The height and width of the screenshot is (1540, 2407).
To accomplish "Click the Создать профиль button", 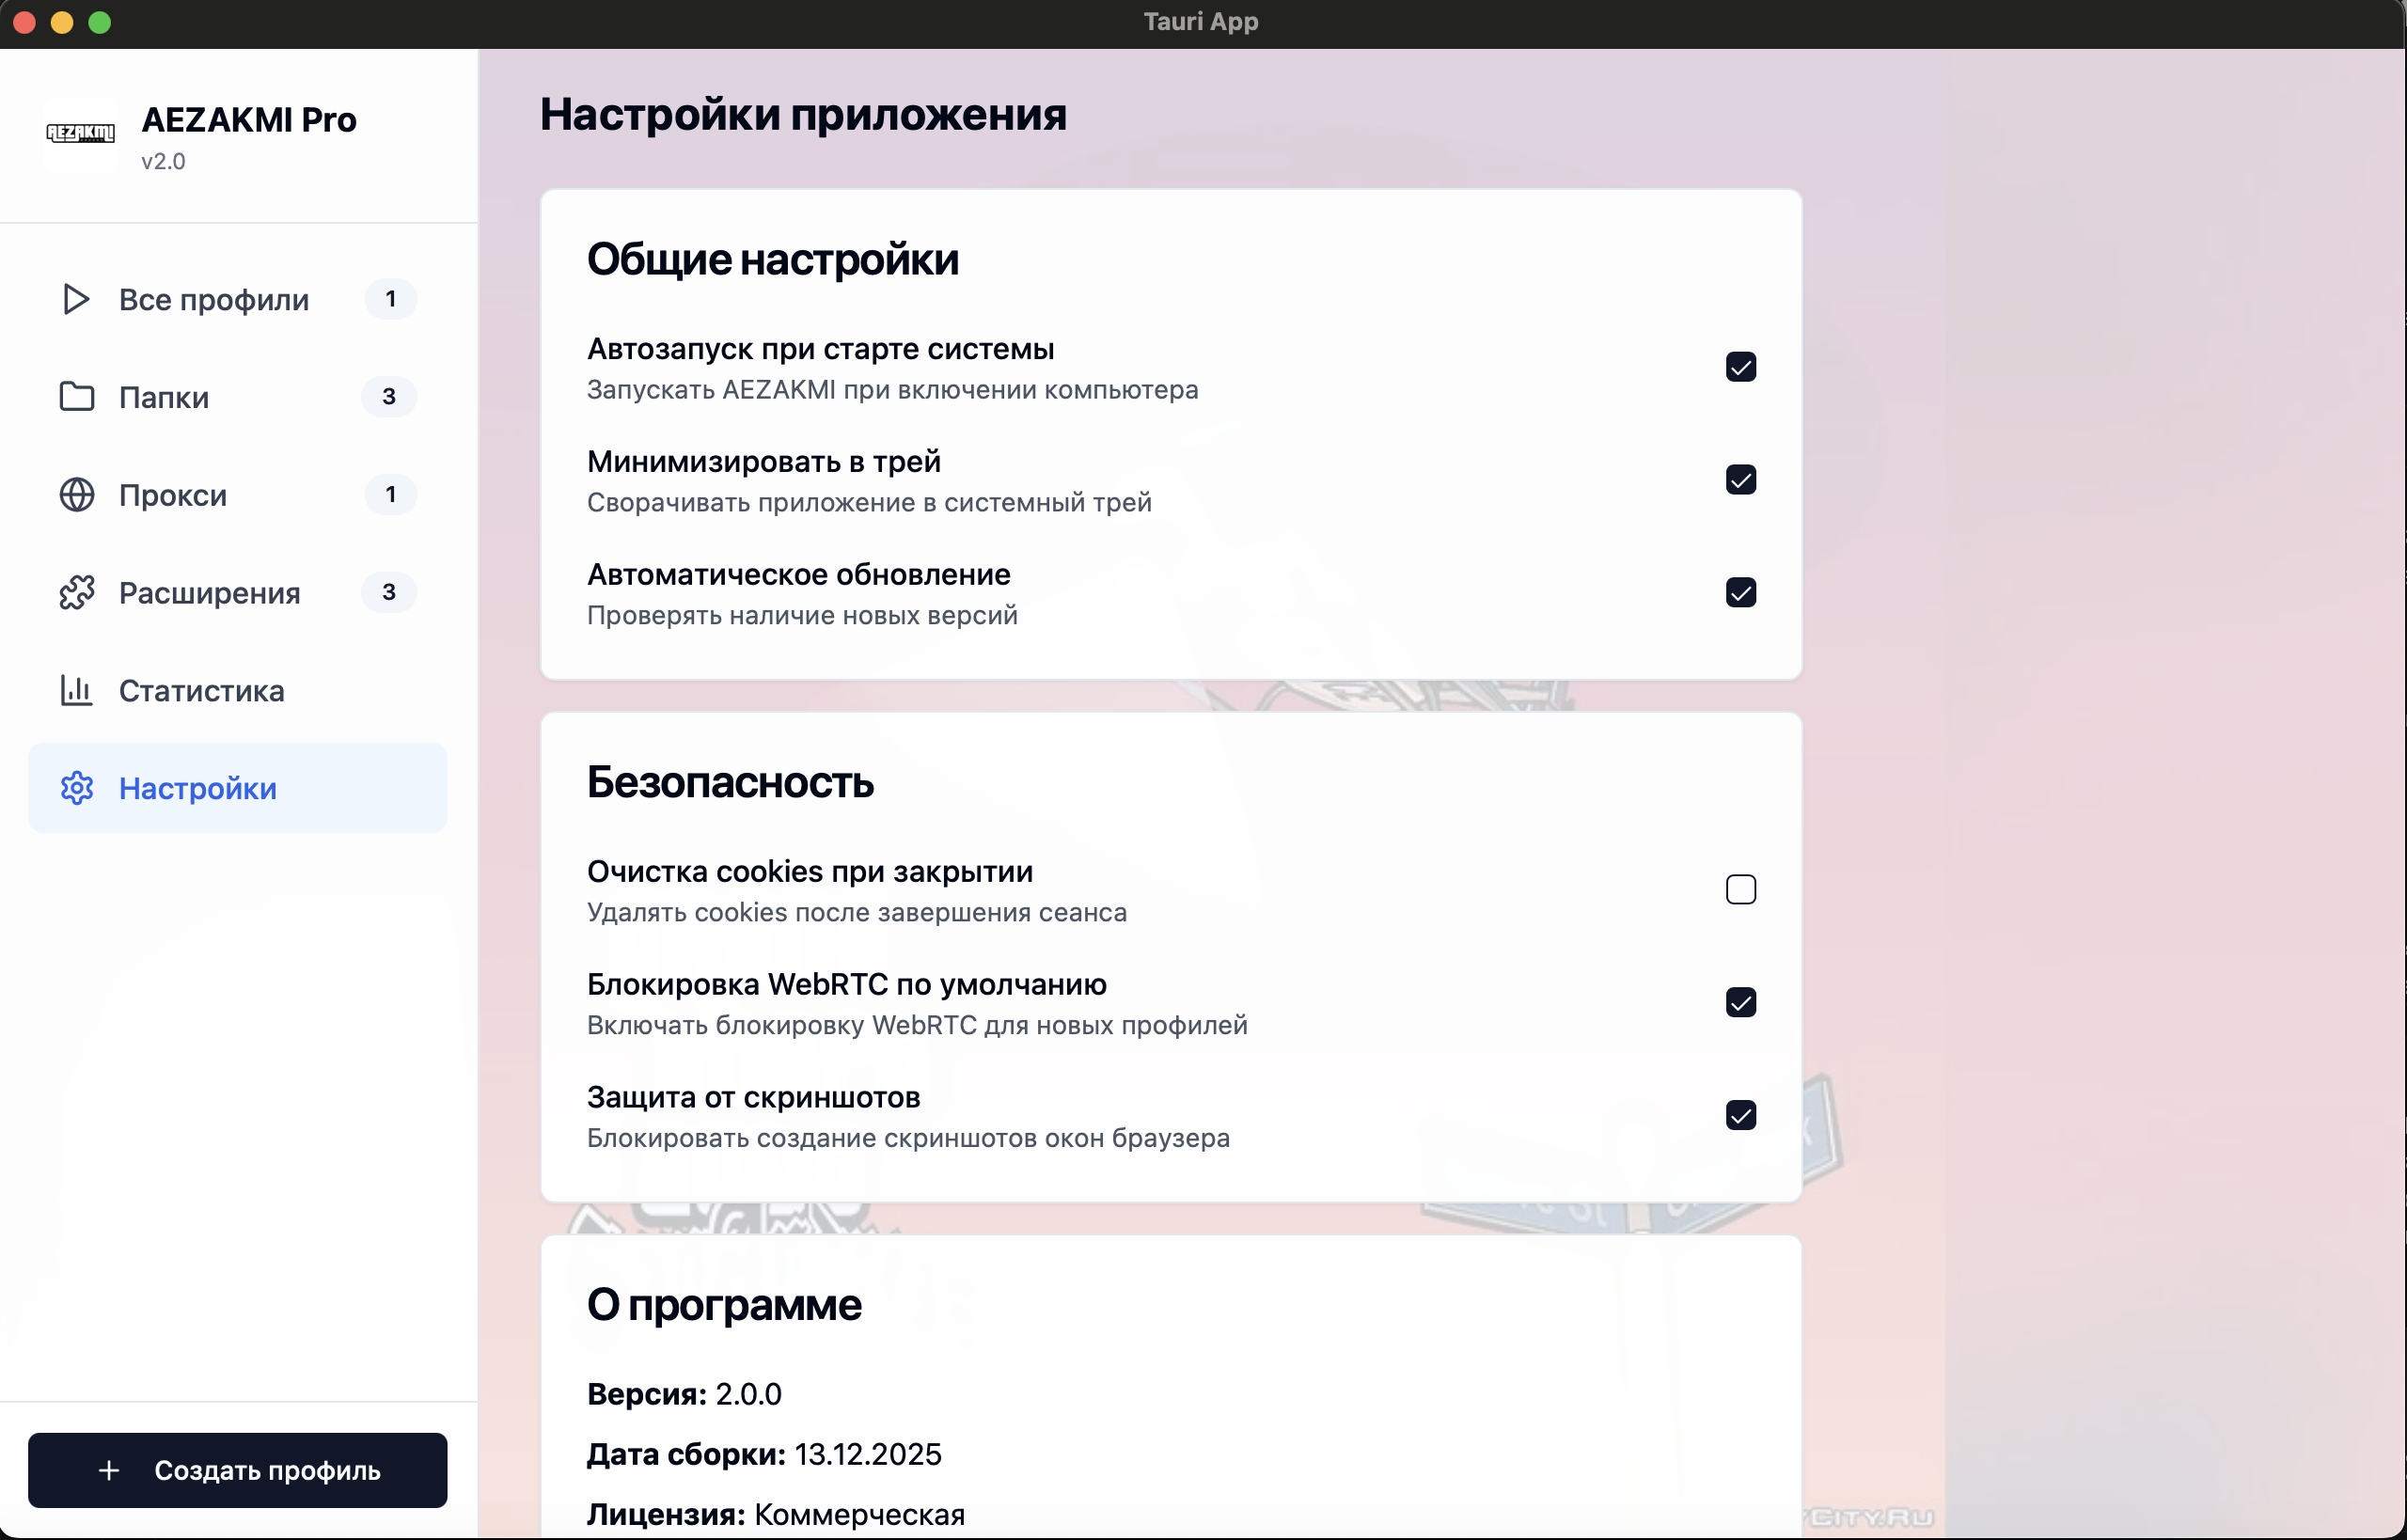I will point(238,1470).
